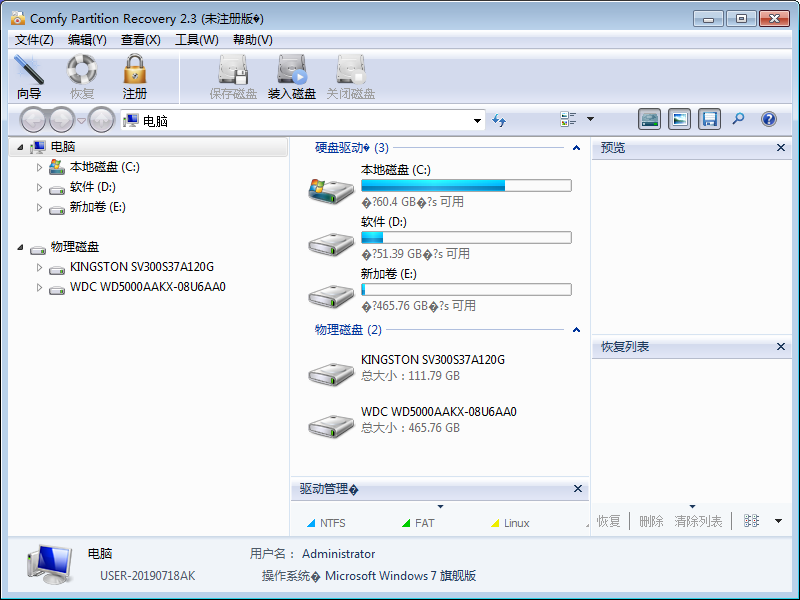Expand WDC WD5000AAKX-08U6AA0 in the tree
This screenshot has height=600, width=800.
pyautogui.click(x=39, y=287)
